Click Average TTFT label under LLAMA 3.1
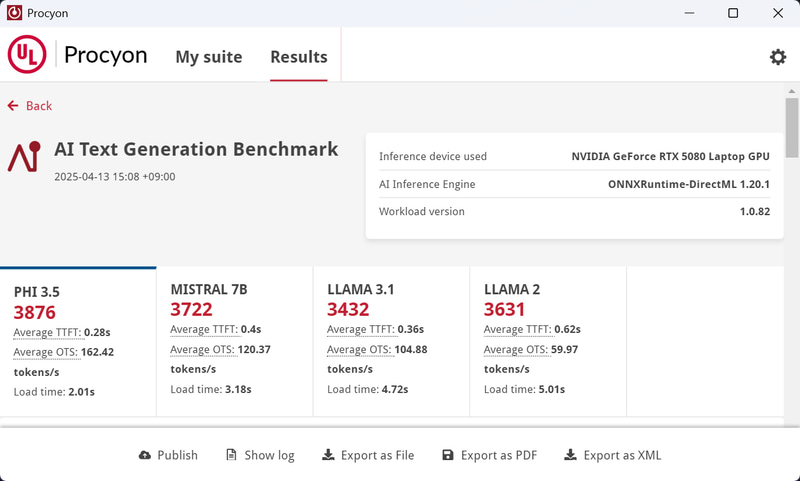The width and height of the screenshot is (800, 481). [361, 330]
